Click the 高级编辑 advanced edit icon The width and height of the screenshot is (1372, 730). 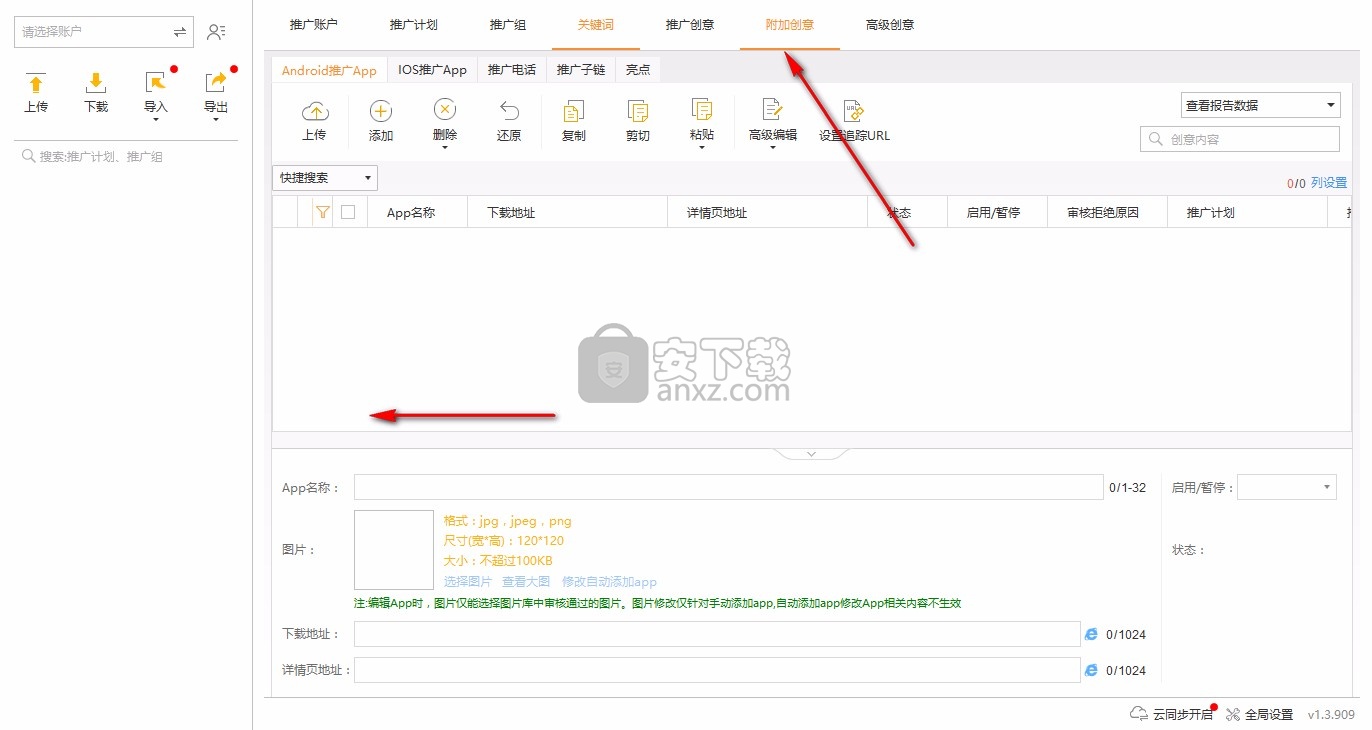tap(773, 110)
